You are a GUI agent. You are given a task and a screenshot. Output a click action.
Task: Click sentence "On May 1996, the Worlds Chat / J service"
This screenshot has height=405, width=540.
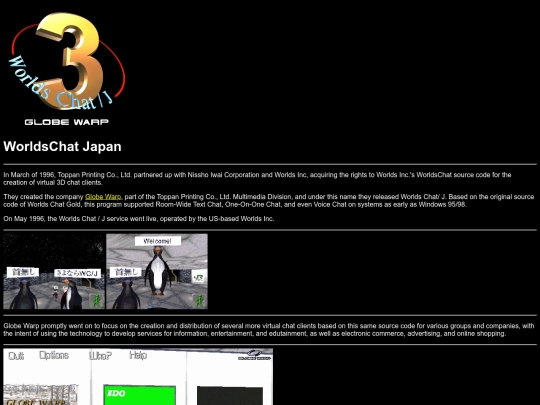click(x=139, y=219)
